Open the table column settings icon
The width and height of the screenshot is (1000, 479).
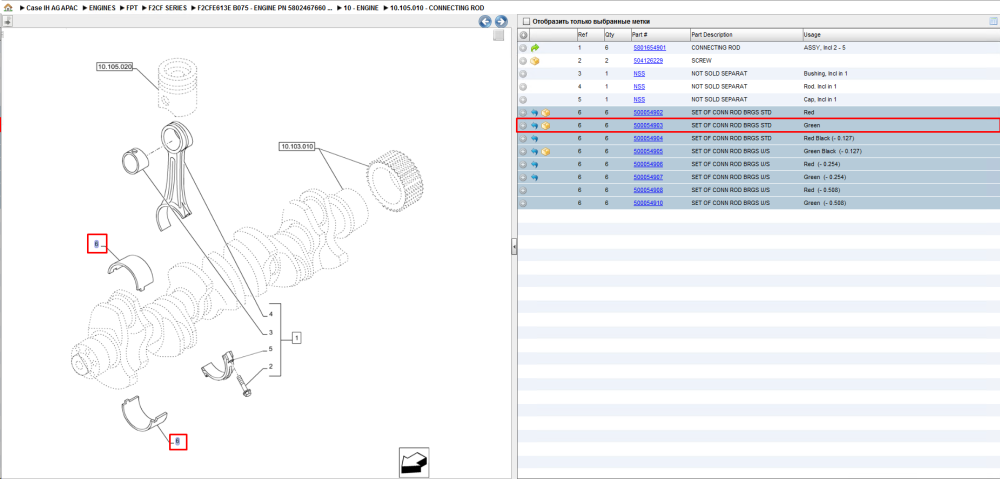click(x=992, y=22)
